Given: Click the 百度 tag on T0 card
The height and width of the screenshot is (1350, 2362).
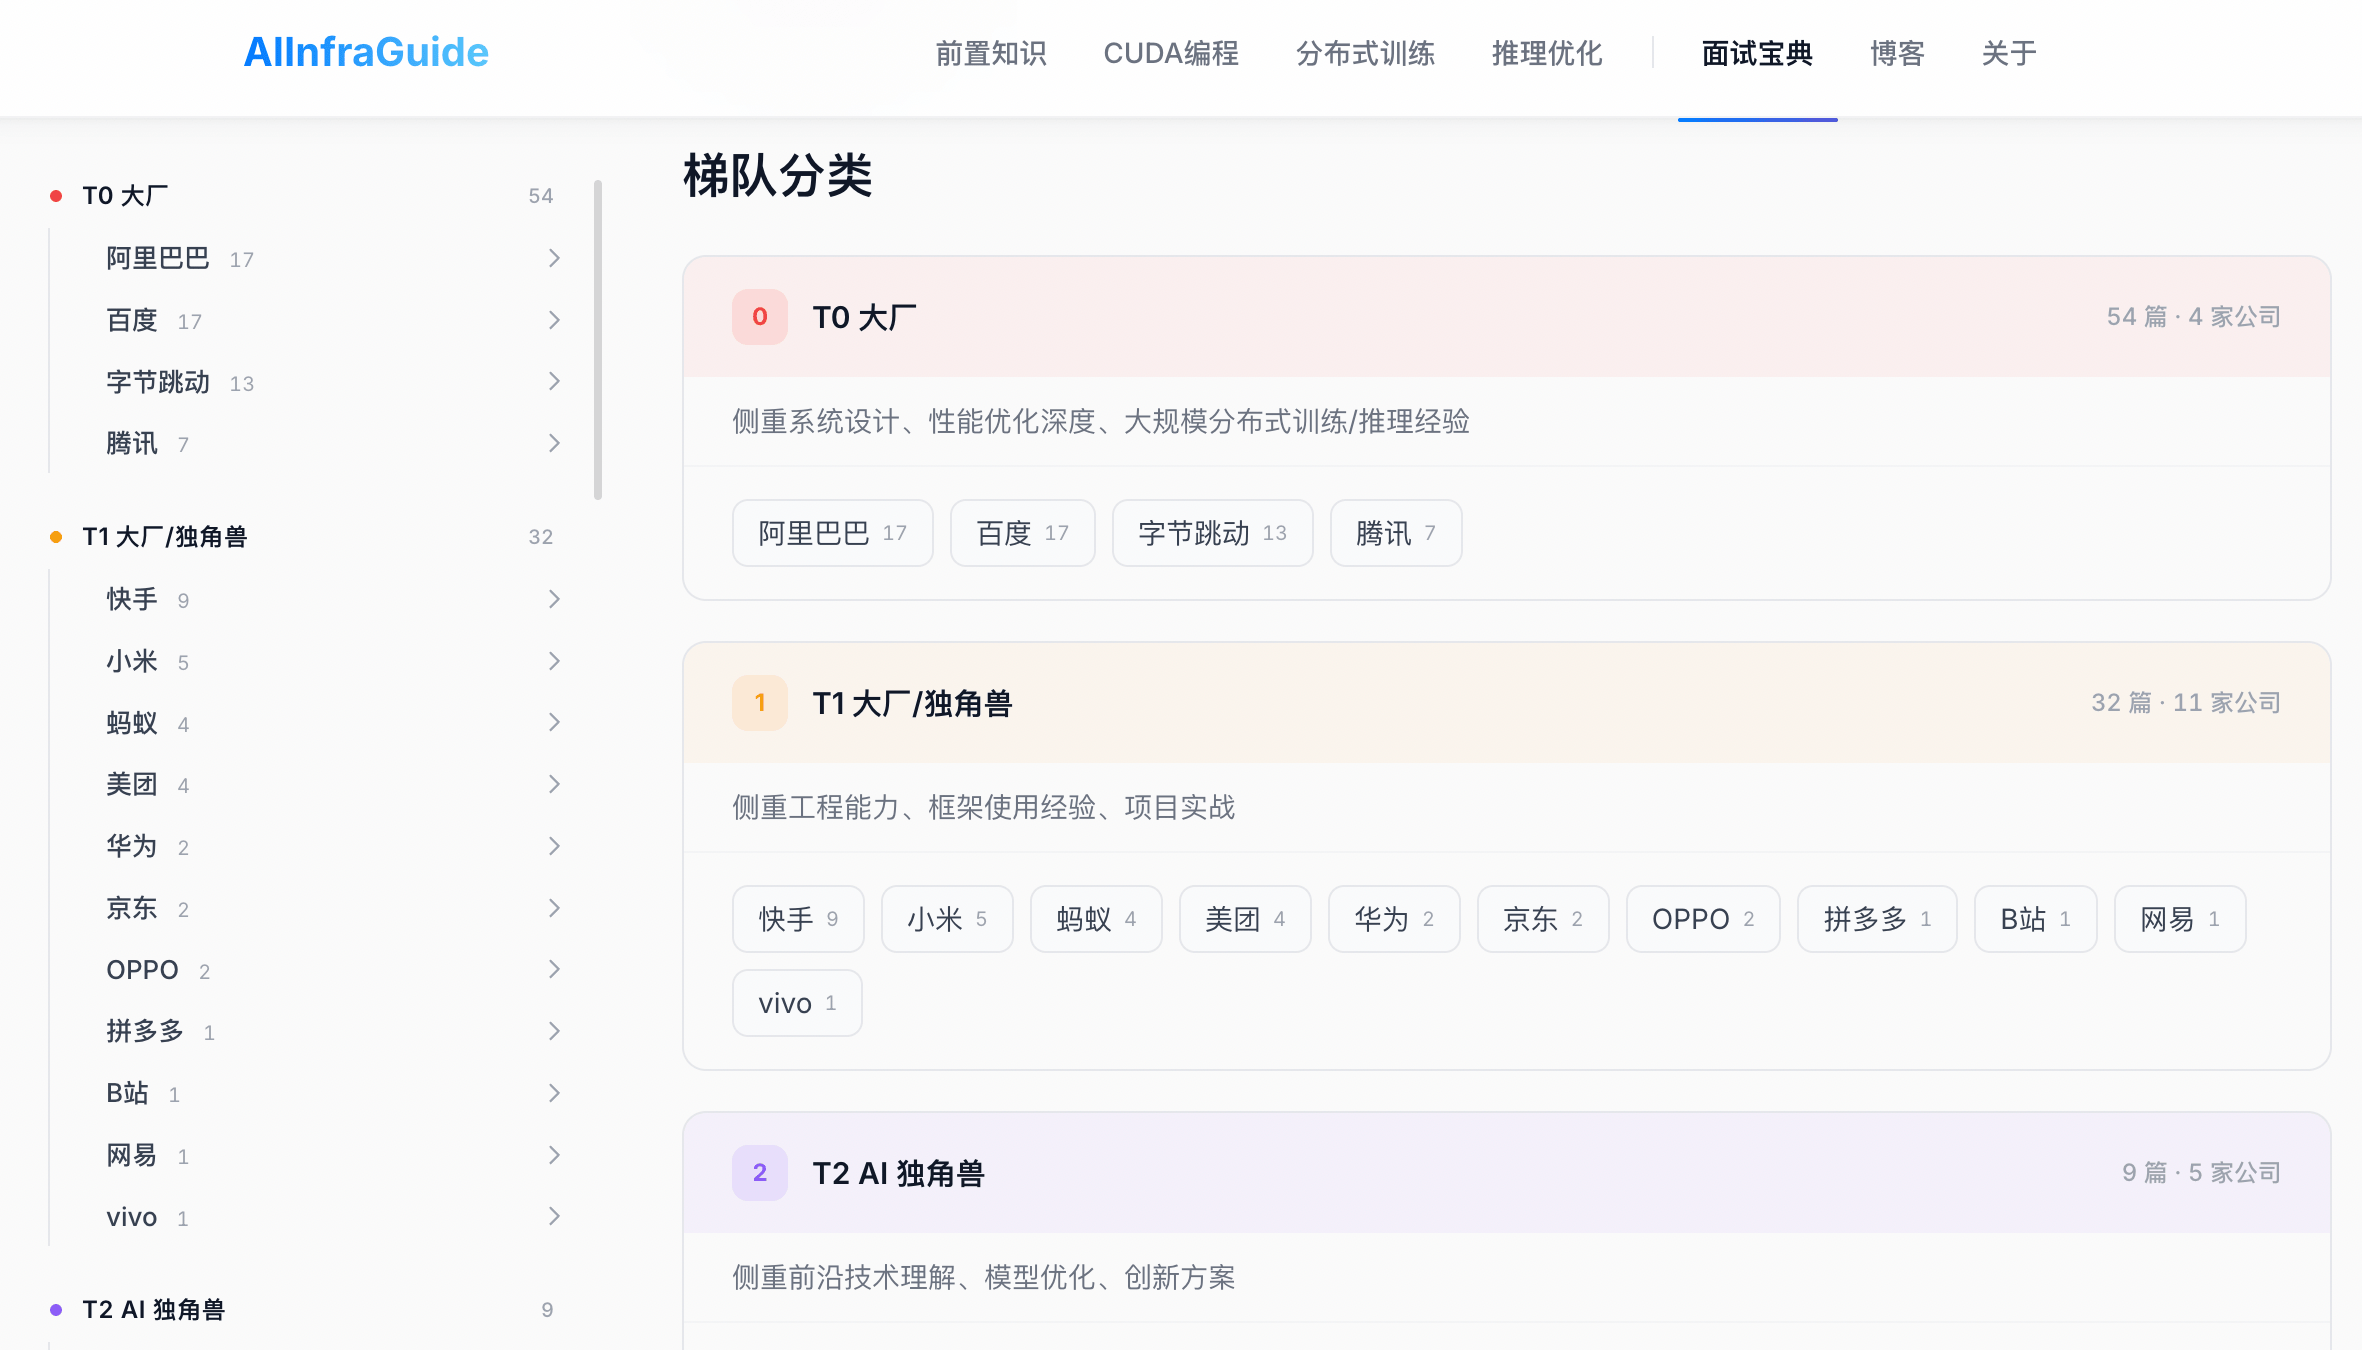Looking at the screenshot, I should point(1022,533).
